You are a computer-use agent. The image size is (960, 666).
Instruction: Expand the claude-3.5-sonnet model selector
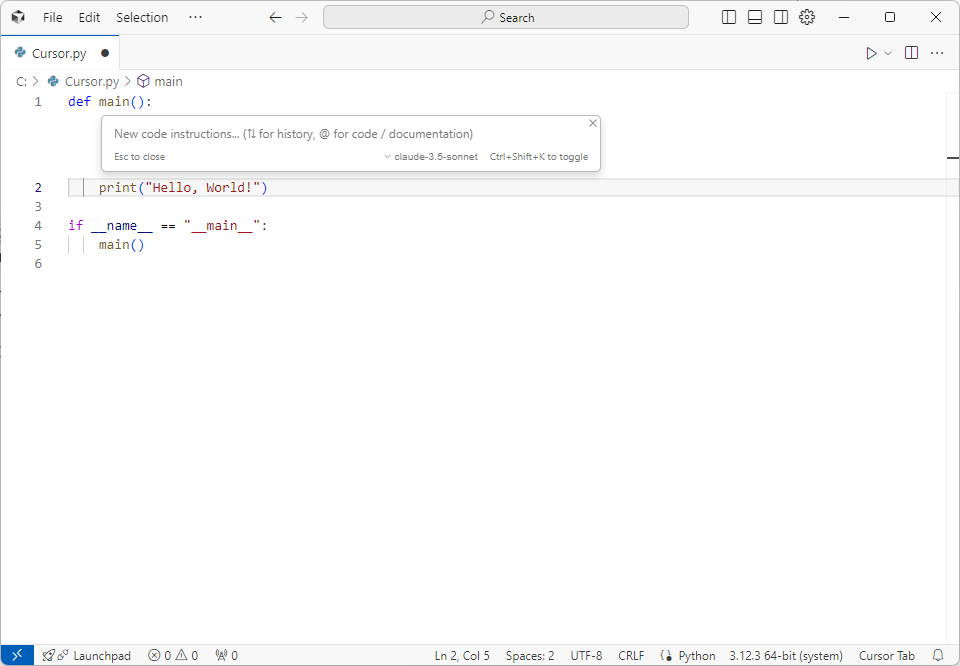[432, 157]
